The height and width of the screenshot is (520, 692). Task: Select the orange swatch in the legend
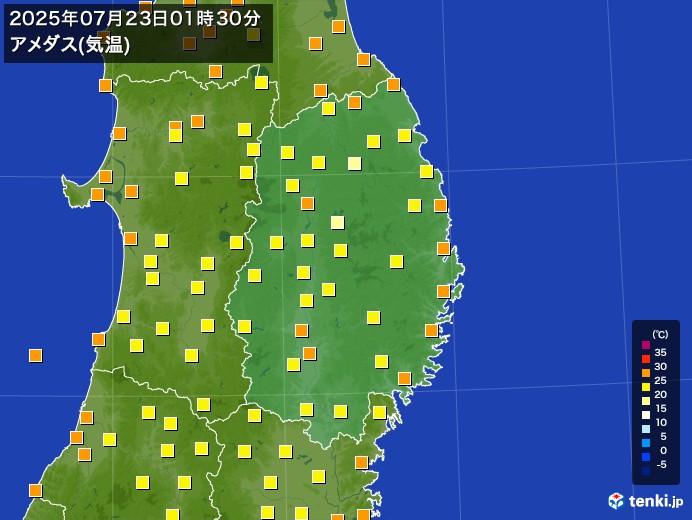point(646,373)
